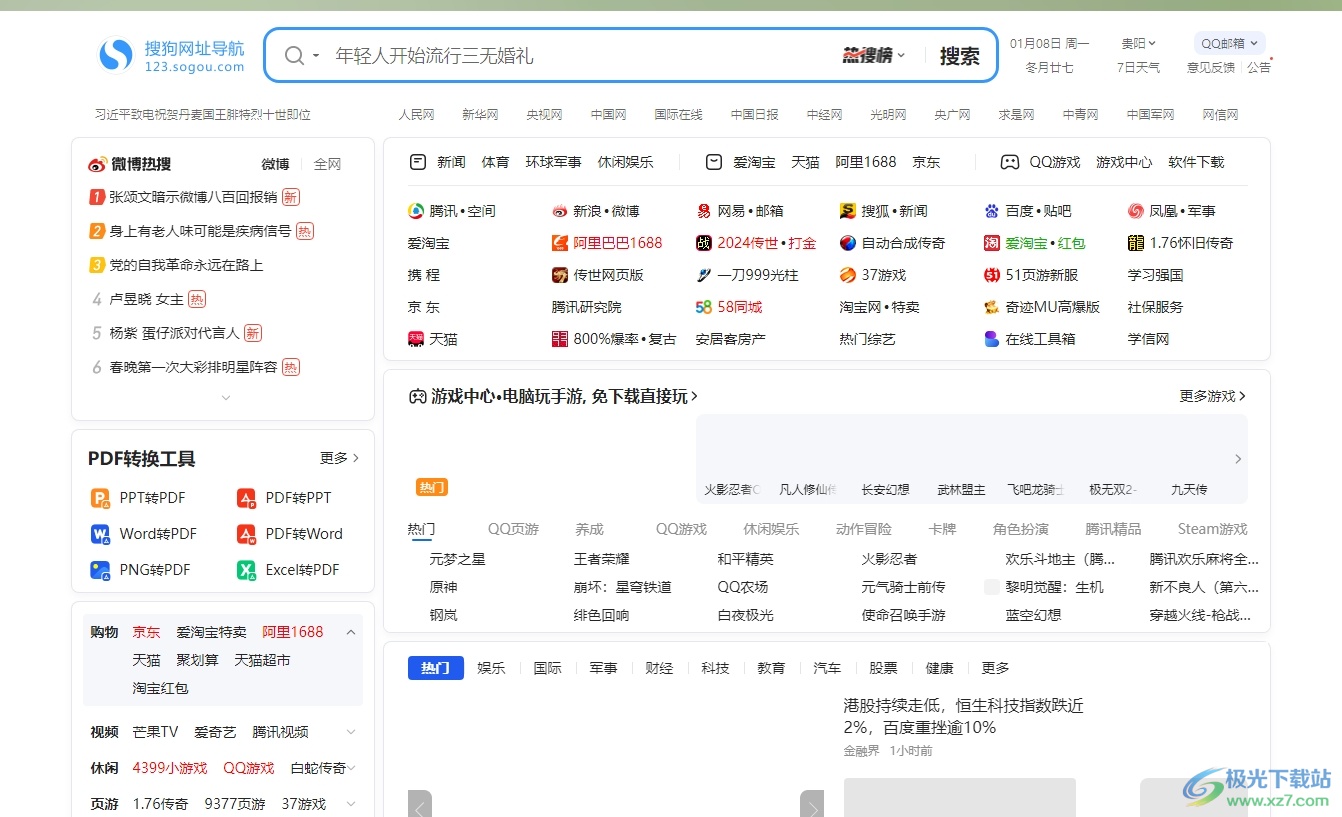The height and width of the screenshot is (817, 1342).
Task: Click the PPT转PDF icon
Action: coord(100,498)
